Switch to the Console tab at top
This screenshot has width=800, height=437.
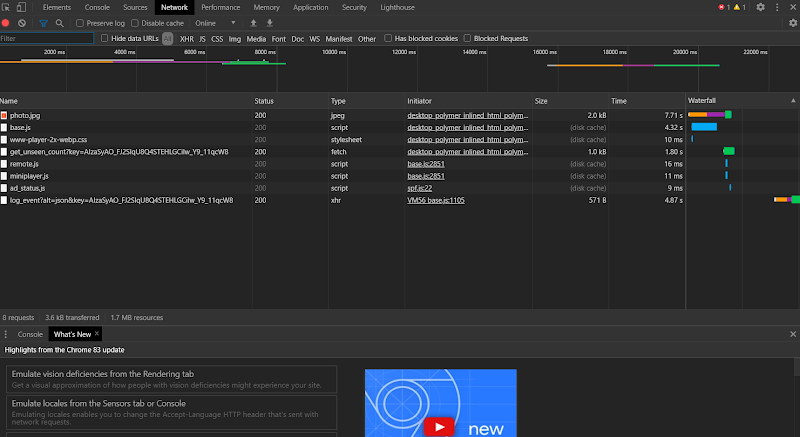tap(97, 7)
